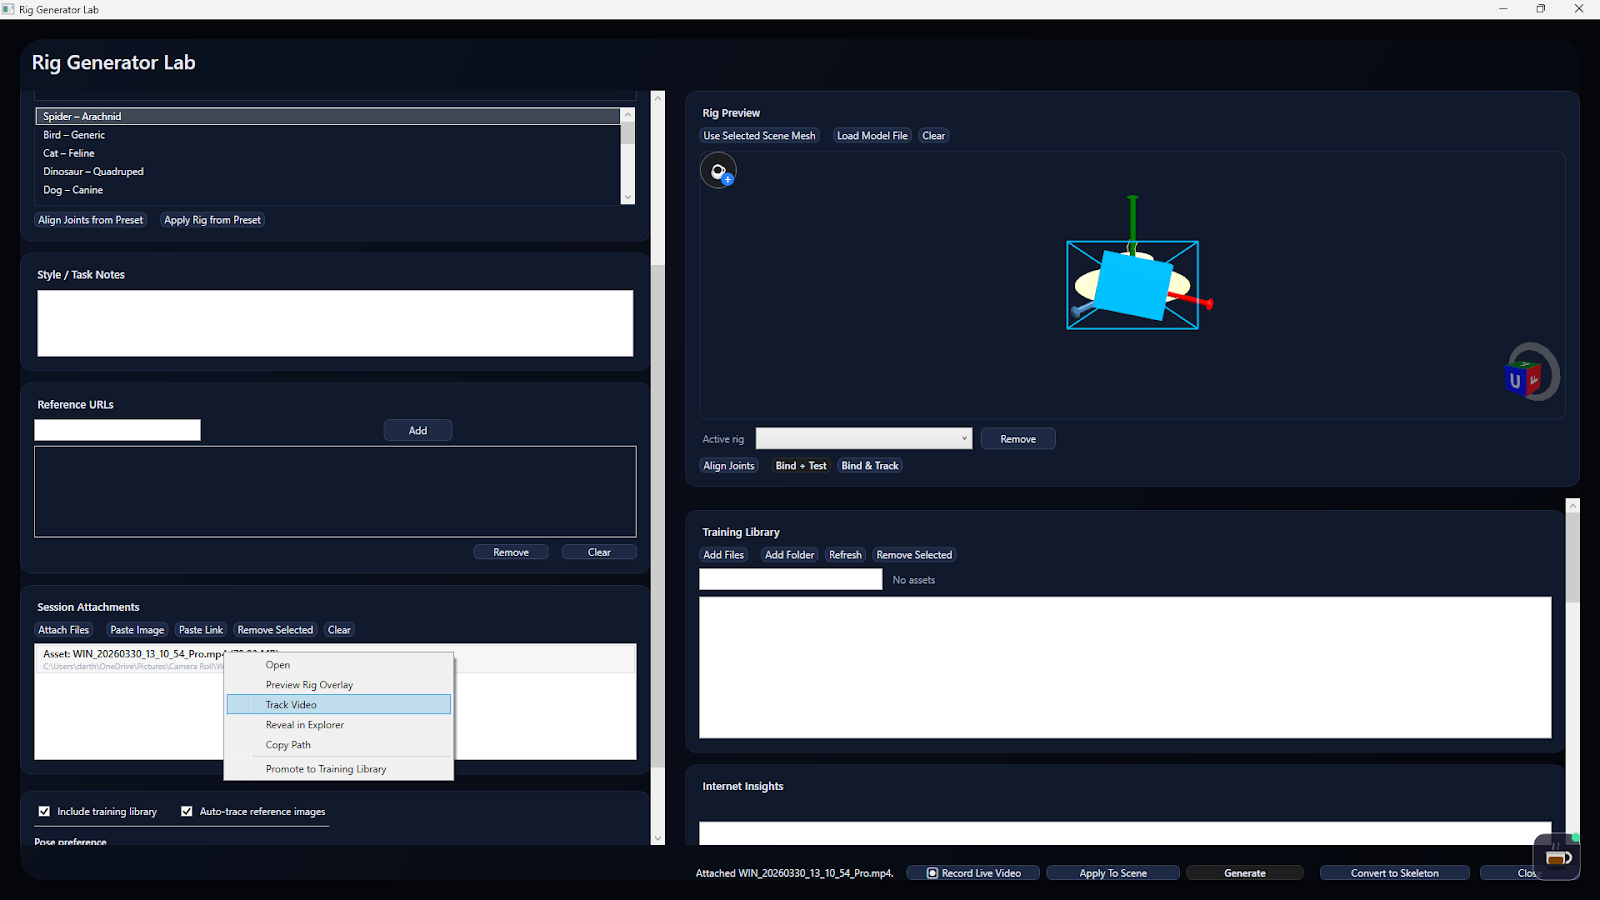Click Add Folder in the Training Library
The image size is (1600, 900).
click(x=789, y=554)
